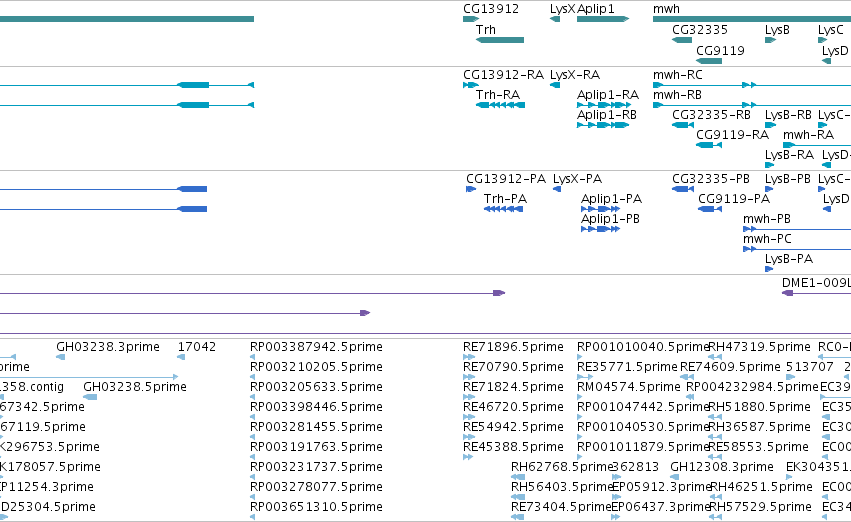Click the LysB-RB transcript label

coord(788,115)
